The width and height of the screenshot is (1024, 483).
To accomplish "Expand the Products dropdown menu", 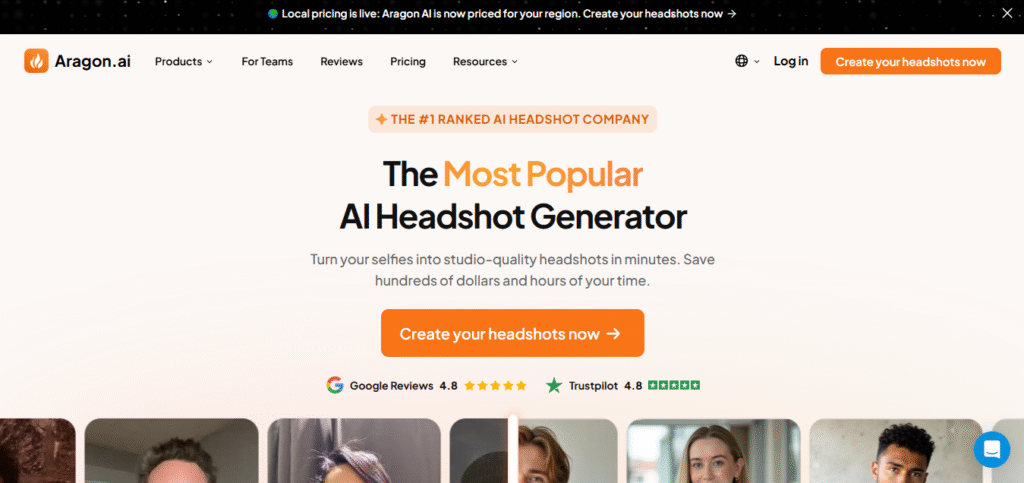I will point(184,61).
